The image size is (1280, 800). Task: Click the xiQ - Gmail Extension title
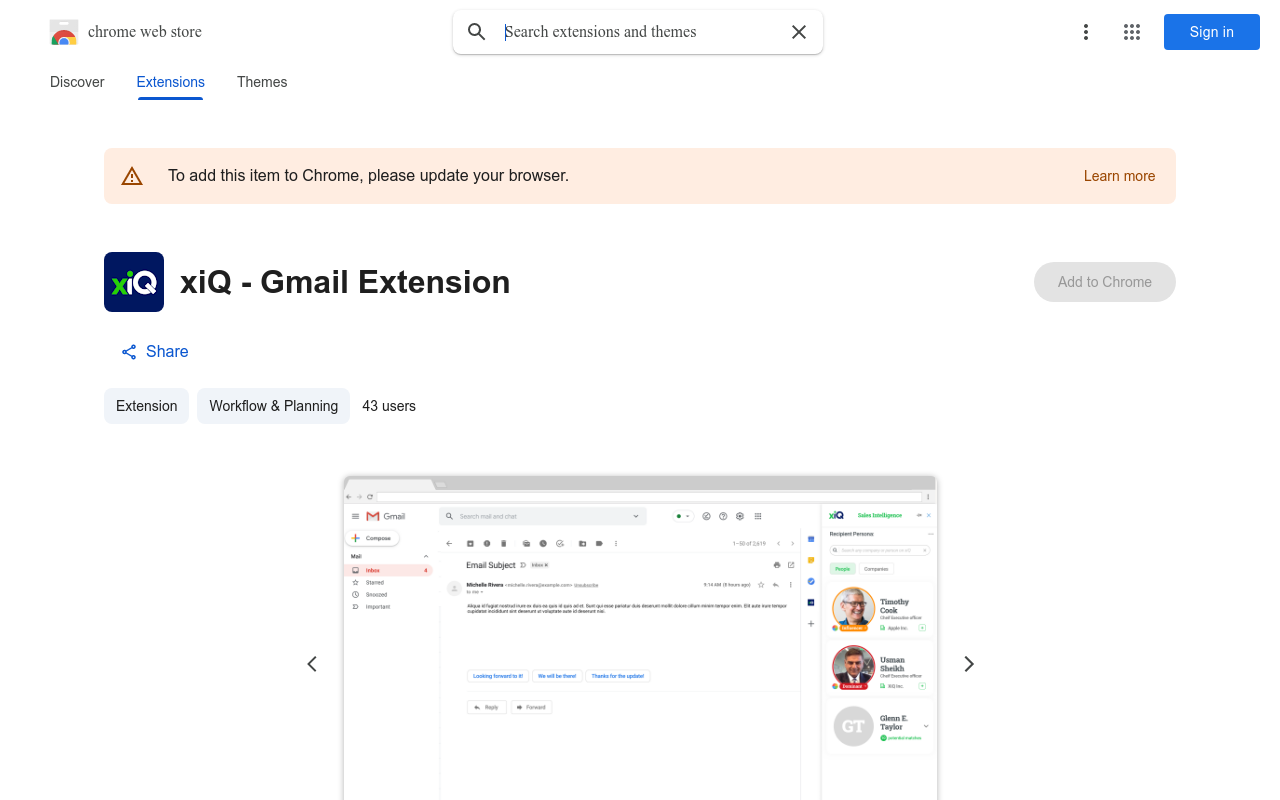coord(345,282)
